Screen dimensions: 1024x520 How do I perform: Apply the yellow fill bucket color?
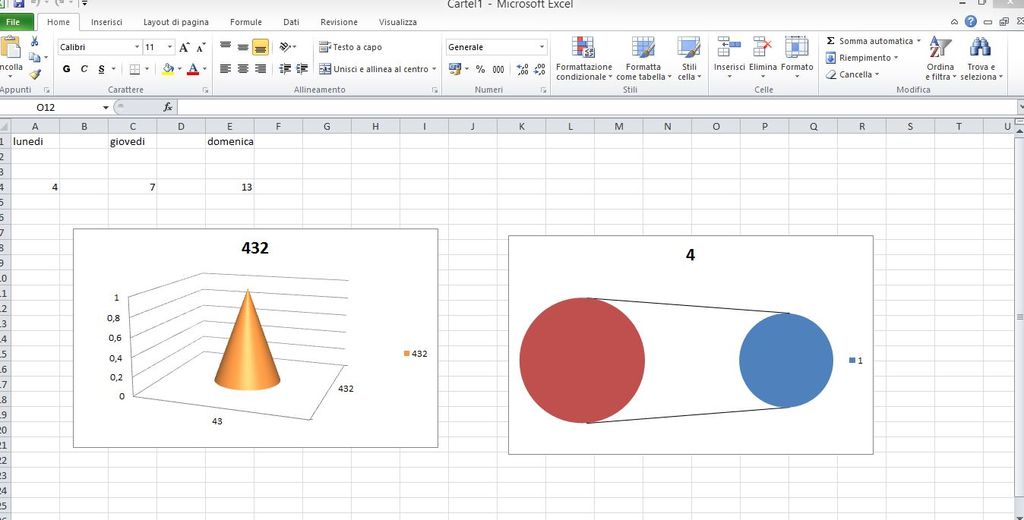pos(168,69)
